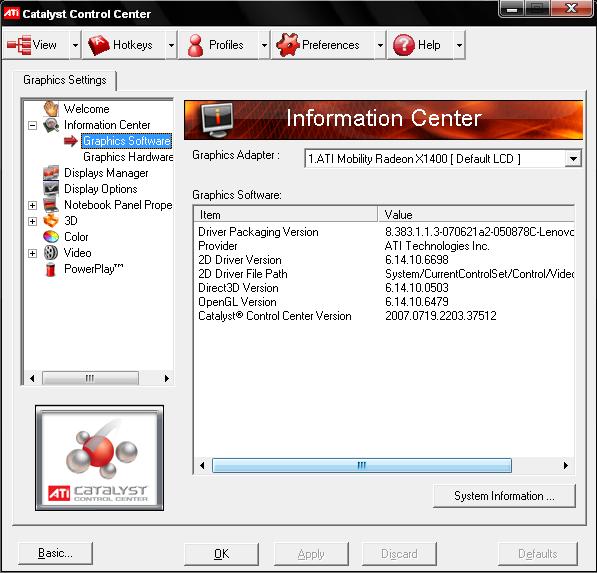The height and width of the screenshot is (573, 597).
Task: Open Color settings in the tree
Action: tap(76, 237)
